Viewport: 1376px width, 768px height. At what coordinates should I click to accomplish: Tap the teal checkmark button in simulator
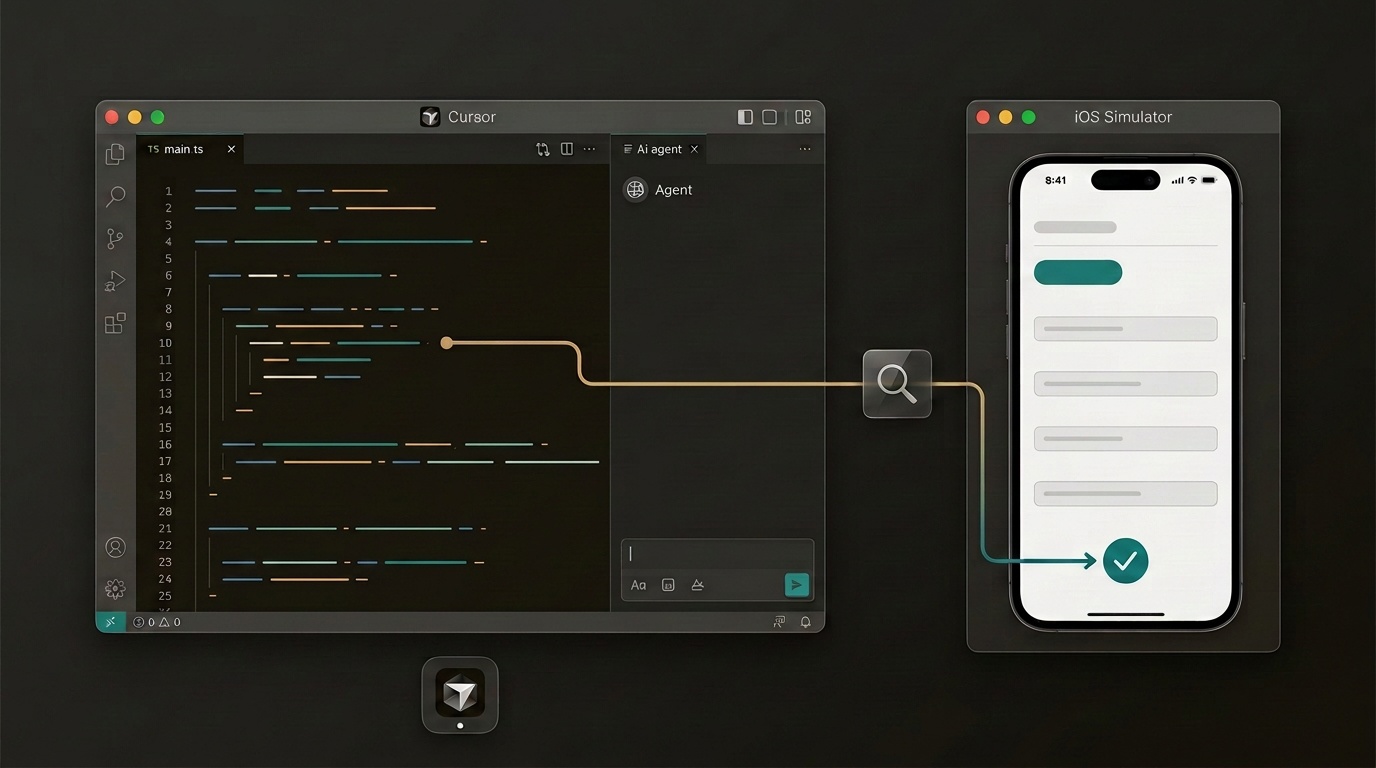[1125, 561]
